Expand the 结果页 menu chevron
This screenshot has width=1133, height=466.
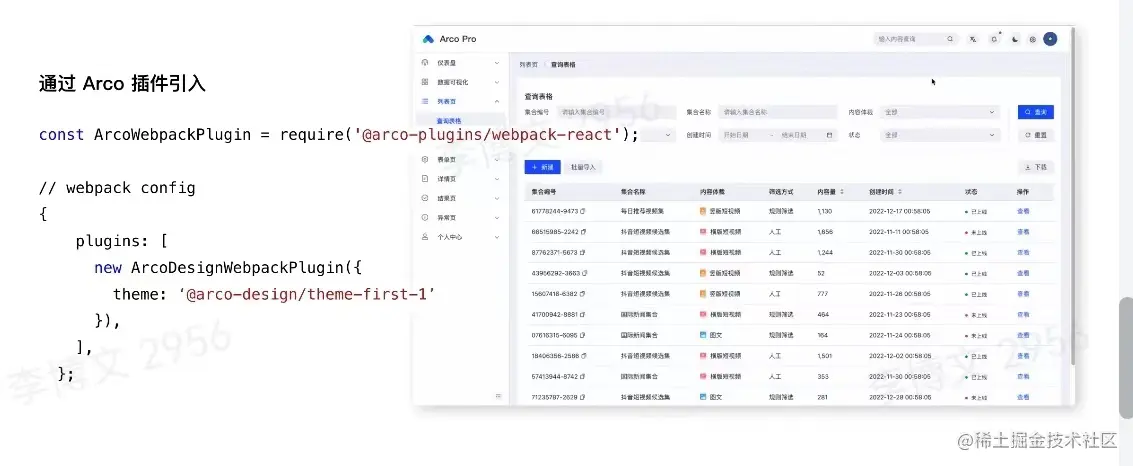[497, 198]
